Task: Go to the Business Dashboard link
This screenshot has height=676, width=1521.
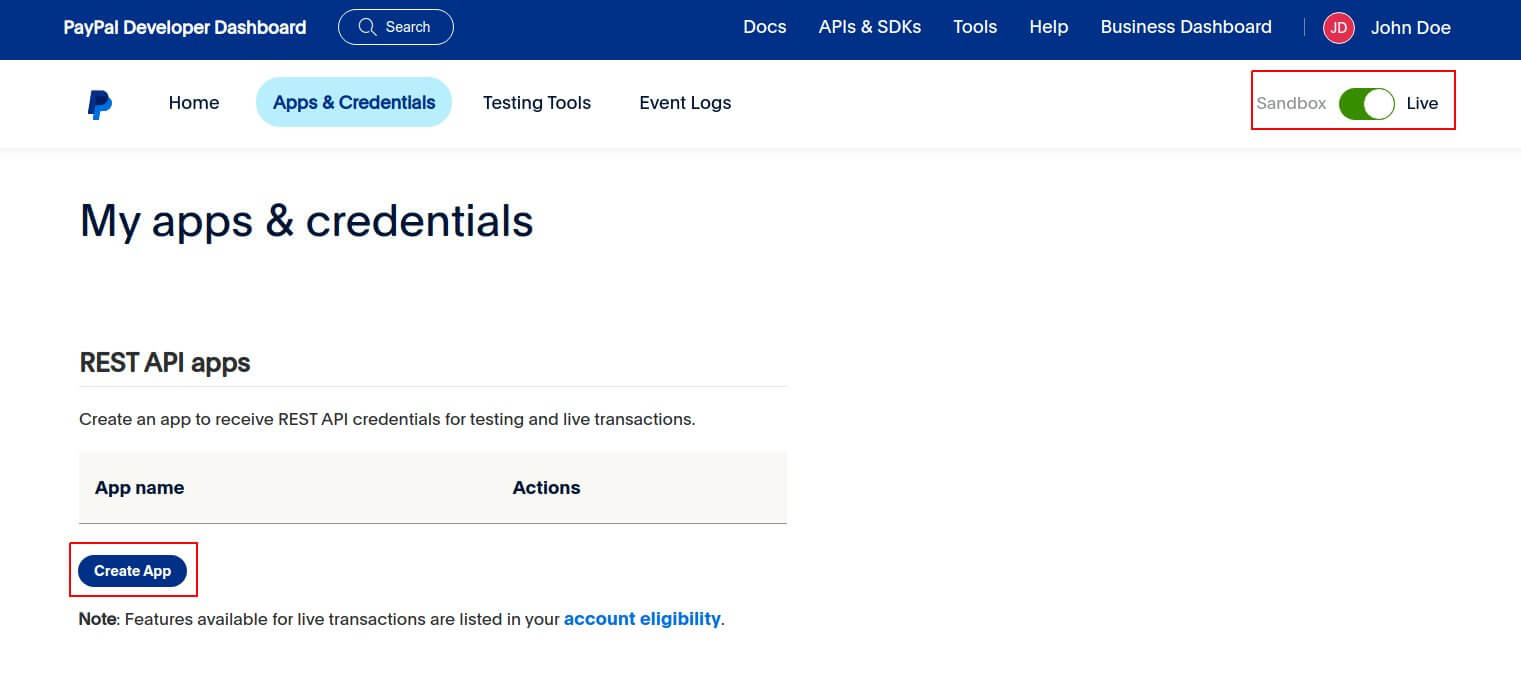Action: click(x=1185, y=27)
